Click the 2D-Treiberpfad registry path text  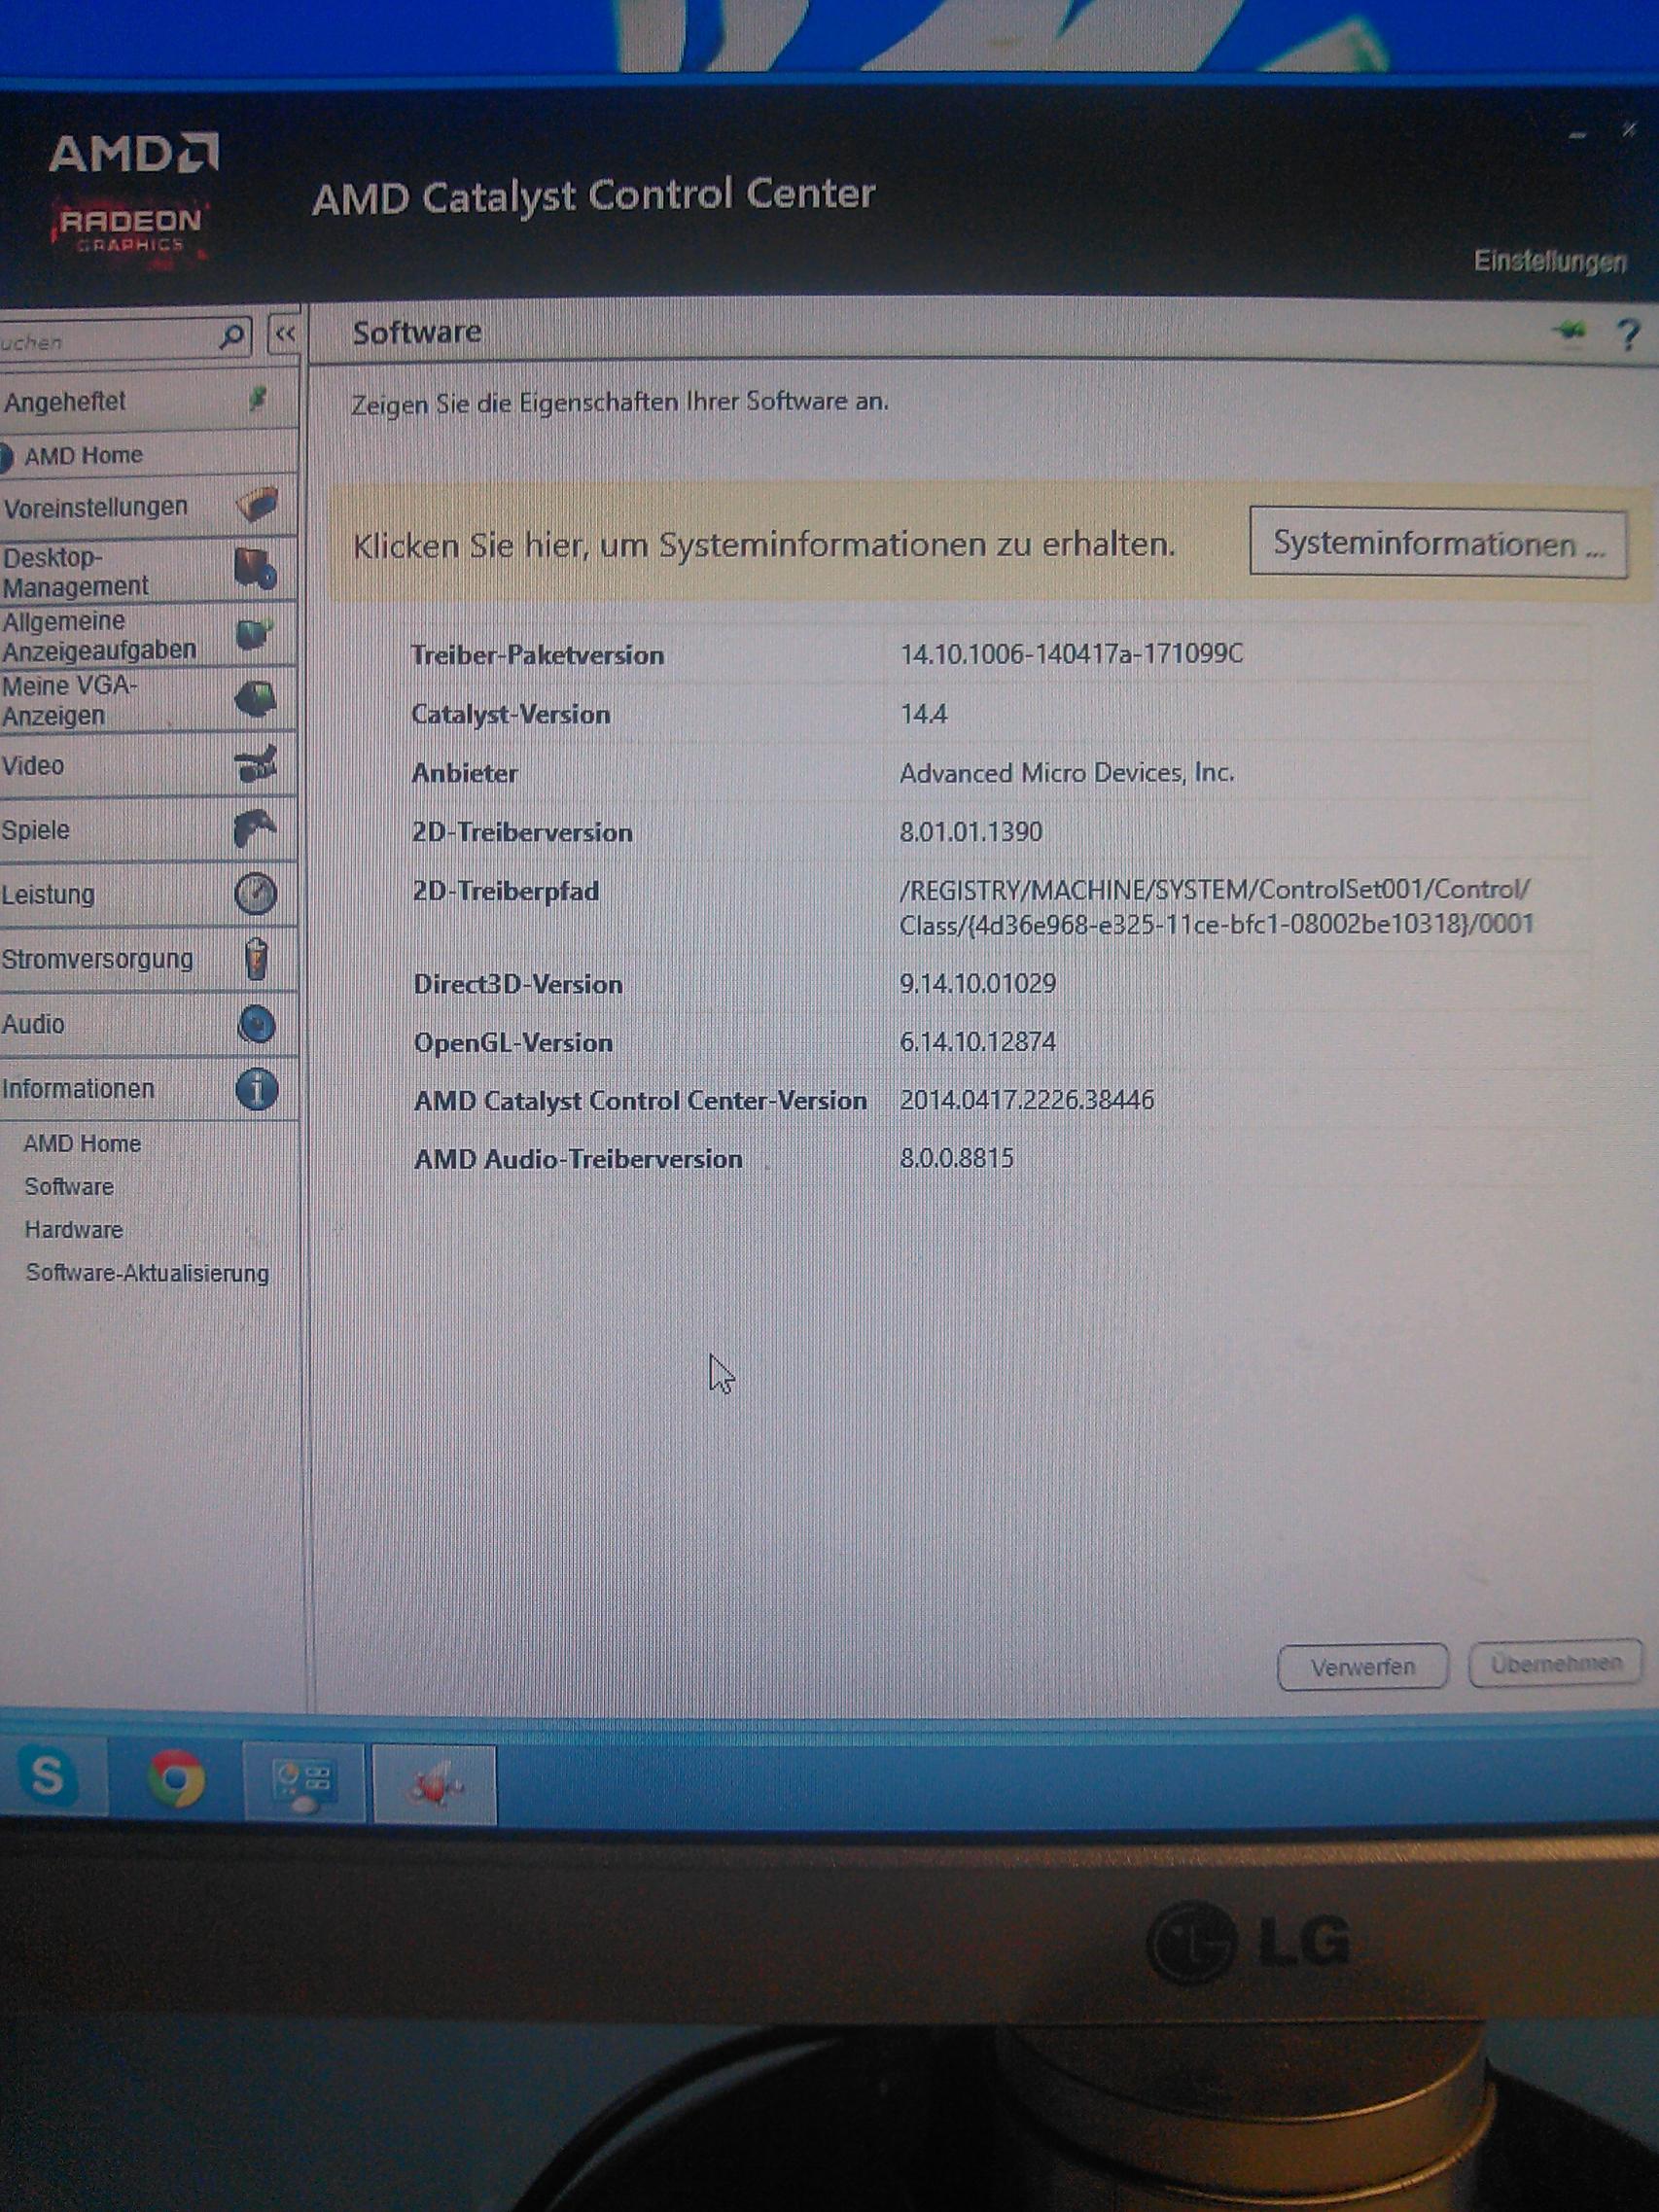click(x=1216, y=907)
